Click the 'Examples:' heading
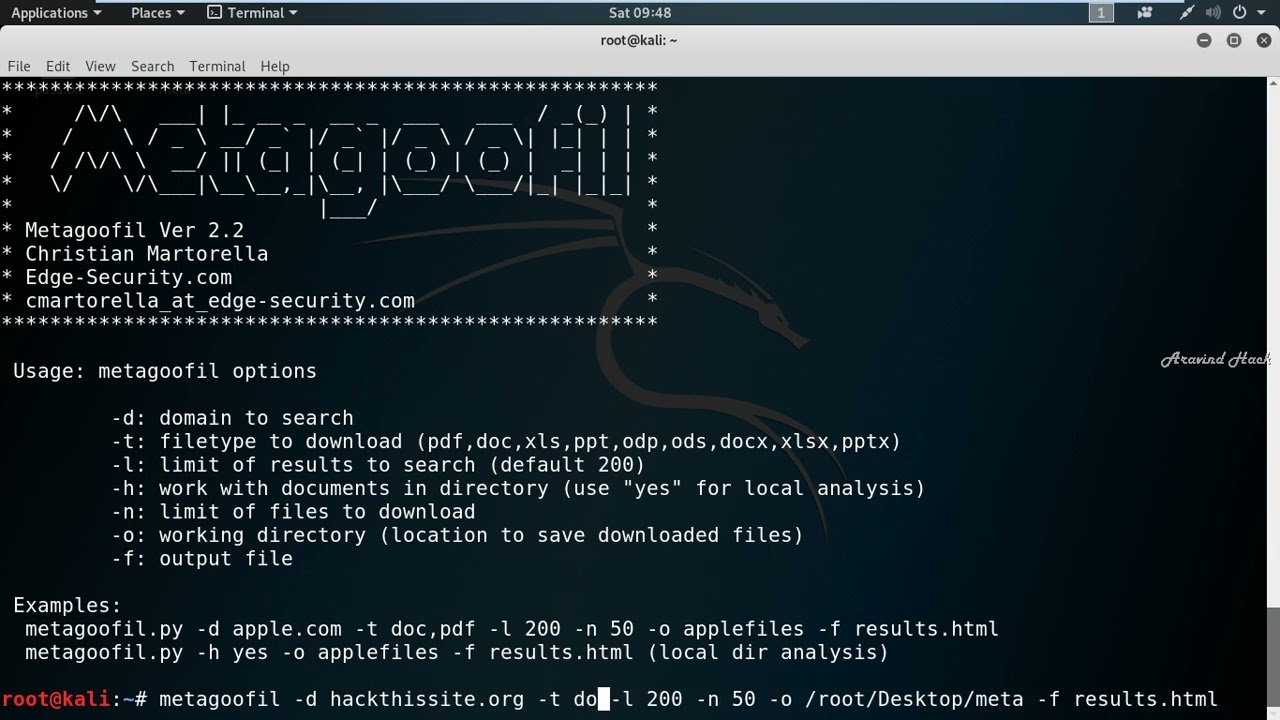 (67, 605)
